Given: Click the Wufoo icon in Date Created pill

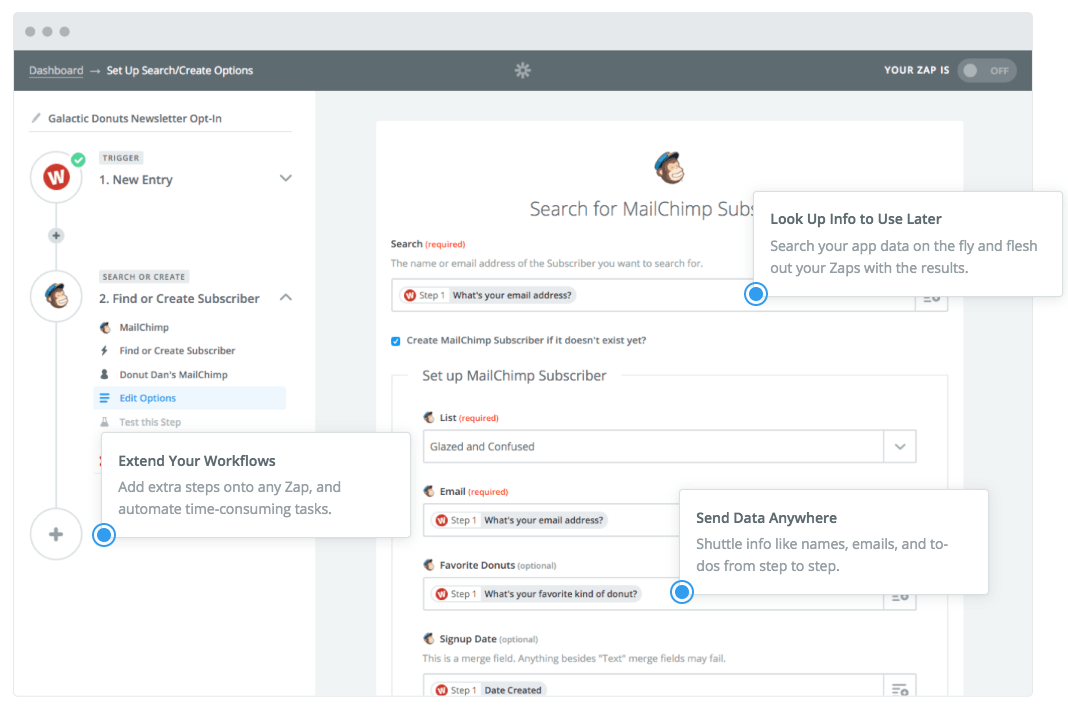Looking at the screenshot, I should pos(441,690).
